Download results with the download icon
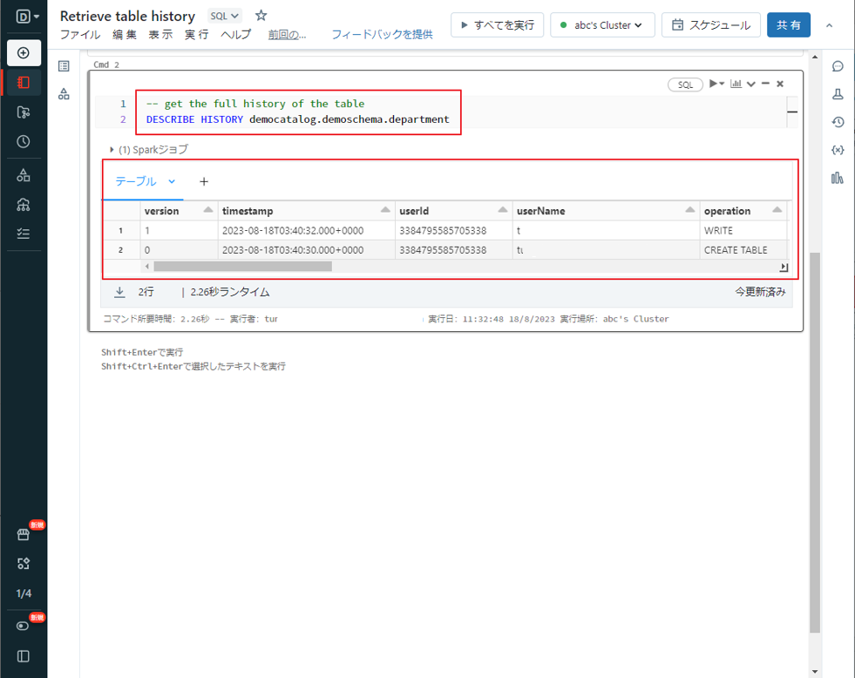Screen dimensions: 855x678 pos(119,292)
